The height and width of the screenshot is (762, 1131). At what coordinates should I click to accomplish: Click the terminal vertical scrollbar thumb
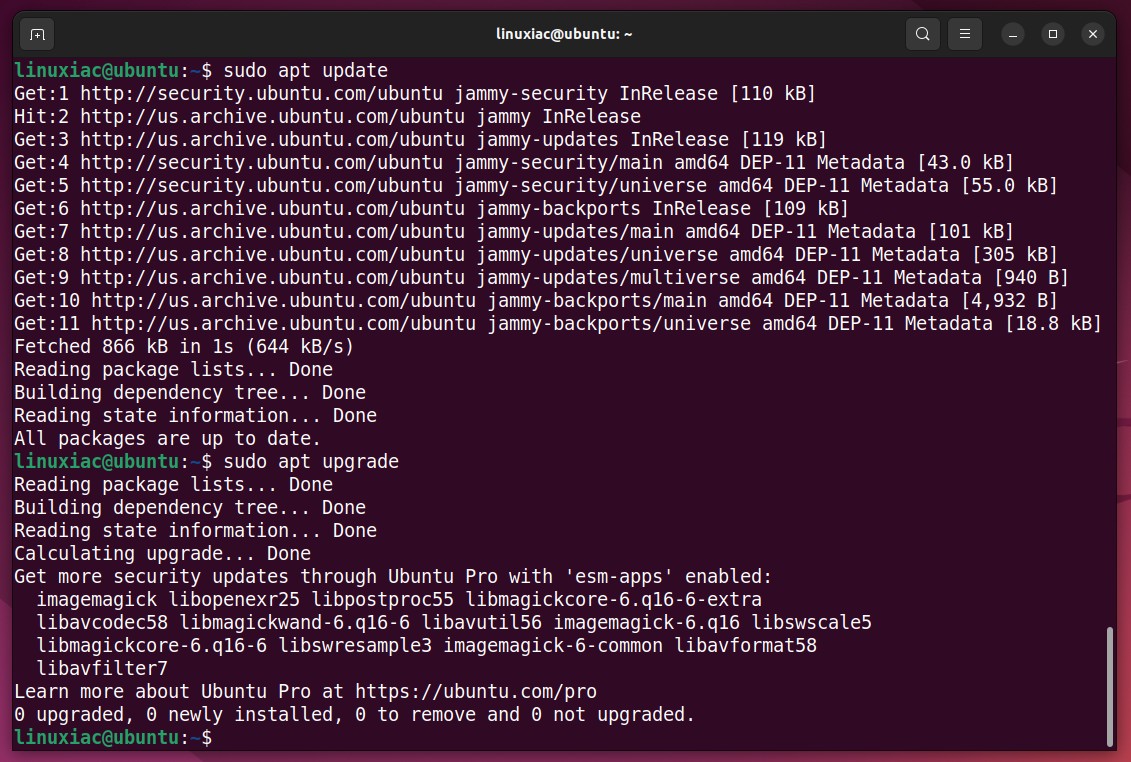pos(1110,687)
